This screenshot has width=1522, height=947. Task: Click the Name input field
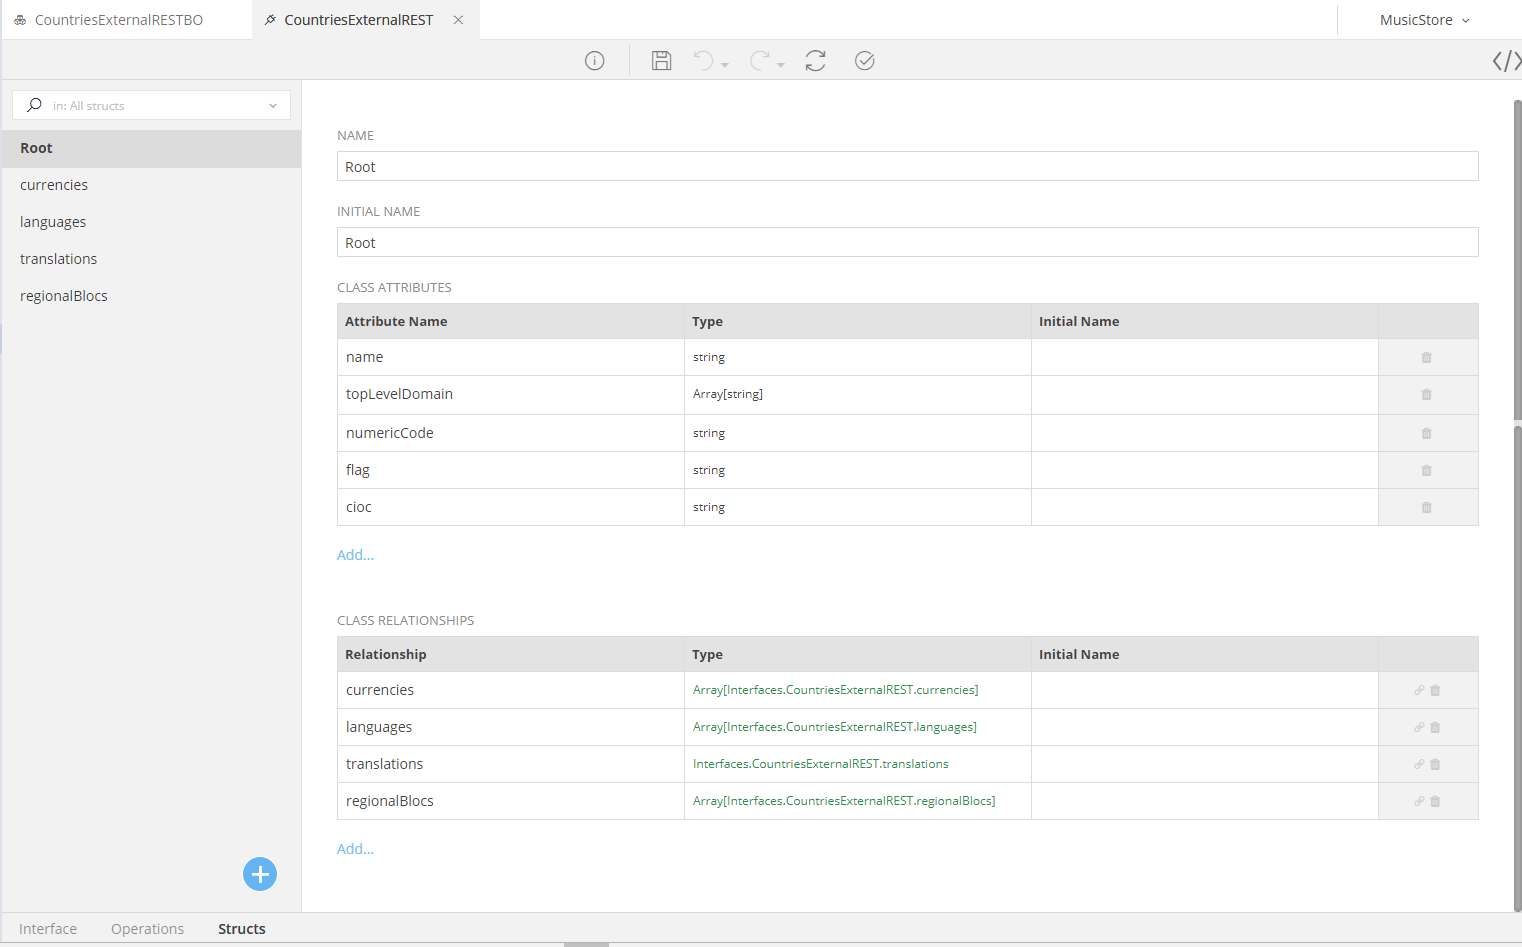click(907, 167)
